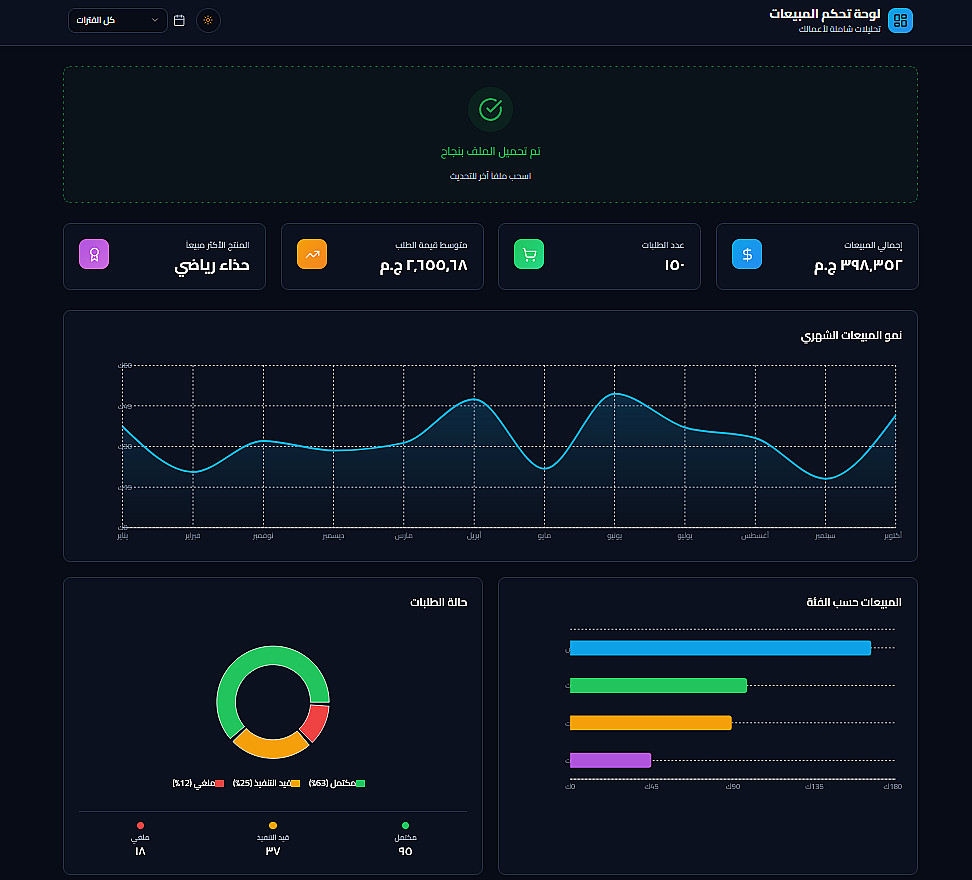Image resolution: width=972 pixels, height=880 pixels.
Task: Click the ١٥٠ orders count value
Action: point(674,265)
